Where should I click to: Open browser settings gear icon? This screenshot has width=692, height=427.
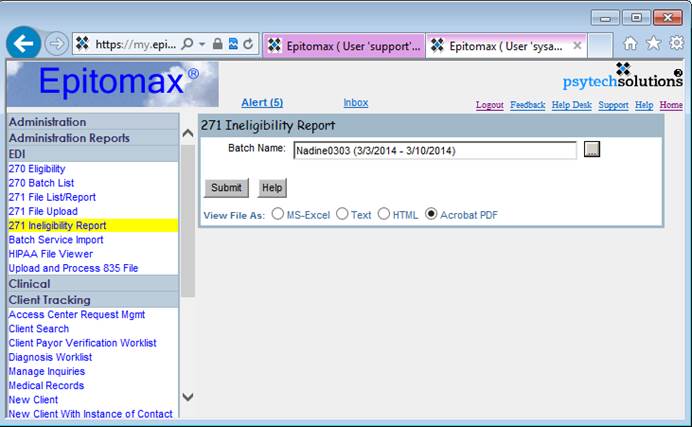[676, 43]
